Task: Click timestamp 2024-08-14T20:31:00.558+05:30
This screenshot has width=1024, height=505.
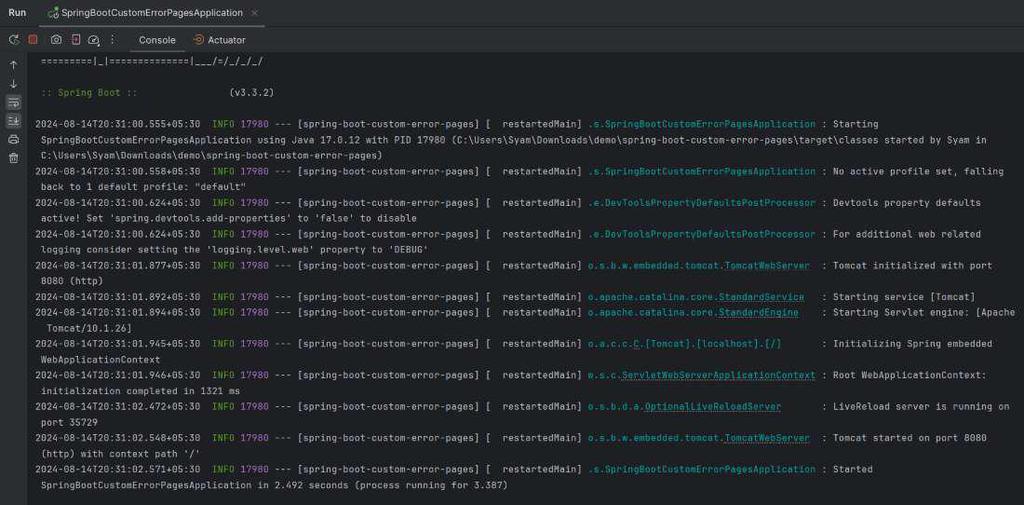Action: coord(118,172)
